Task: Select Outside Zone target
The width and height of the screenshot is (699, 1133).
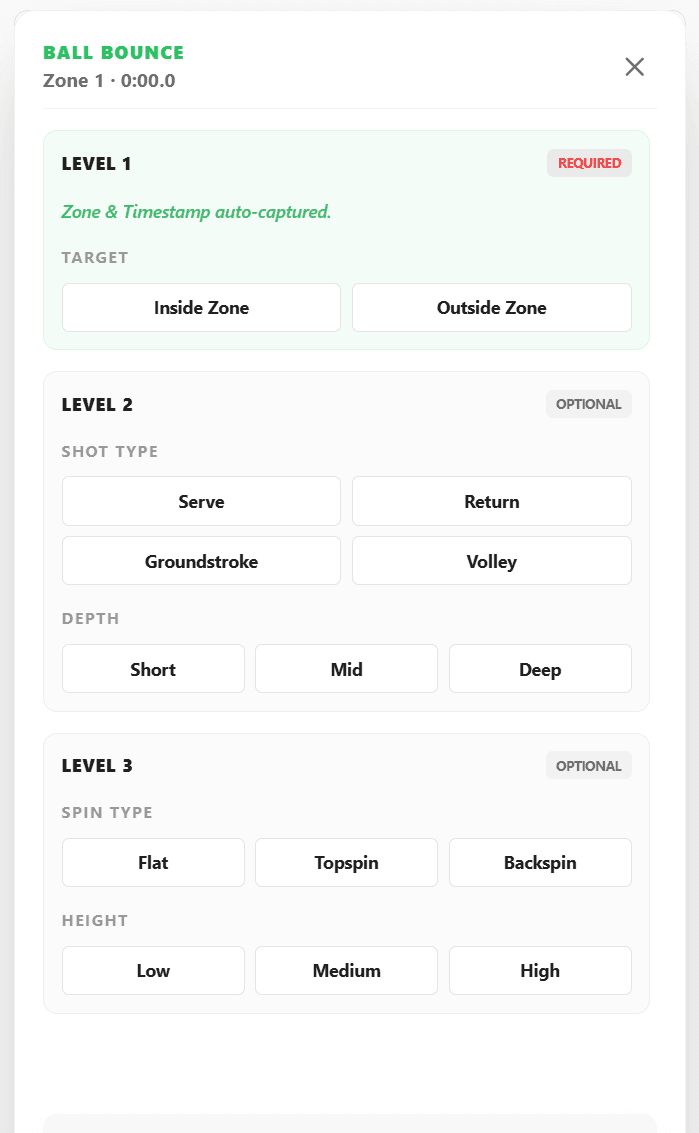Action: 492,308
